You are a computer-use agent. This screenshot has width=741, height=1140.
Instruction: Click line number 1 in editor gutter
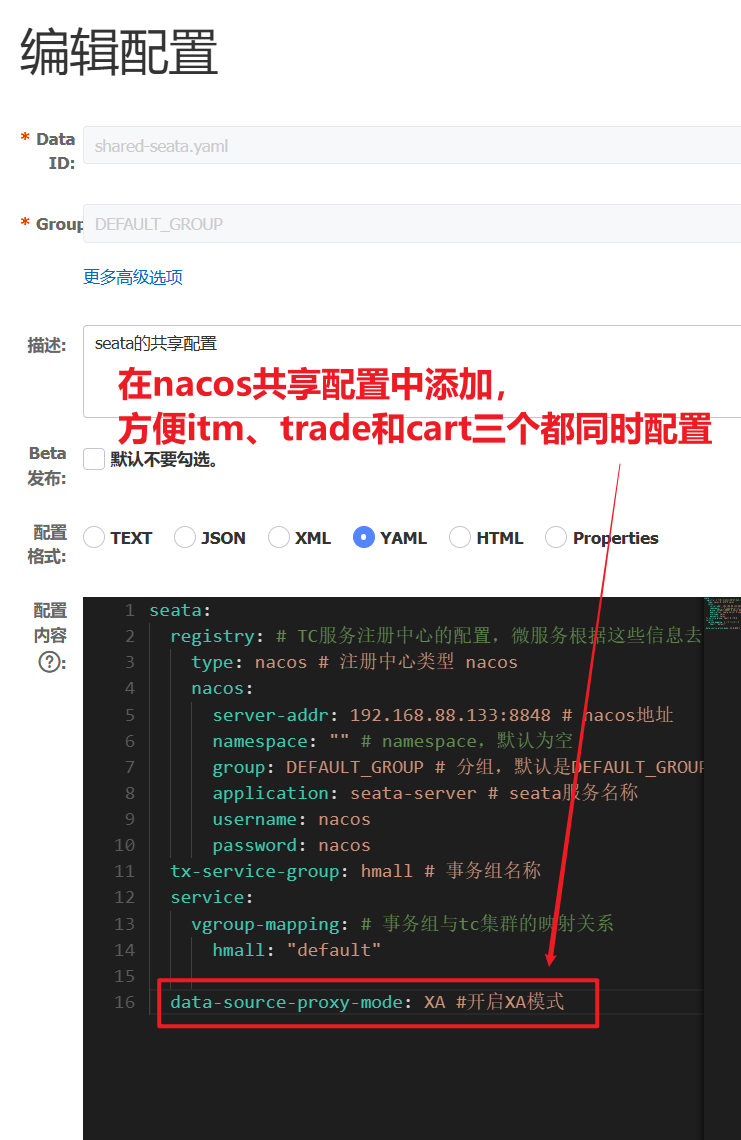point(129,610)
